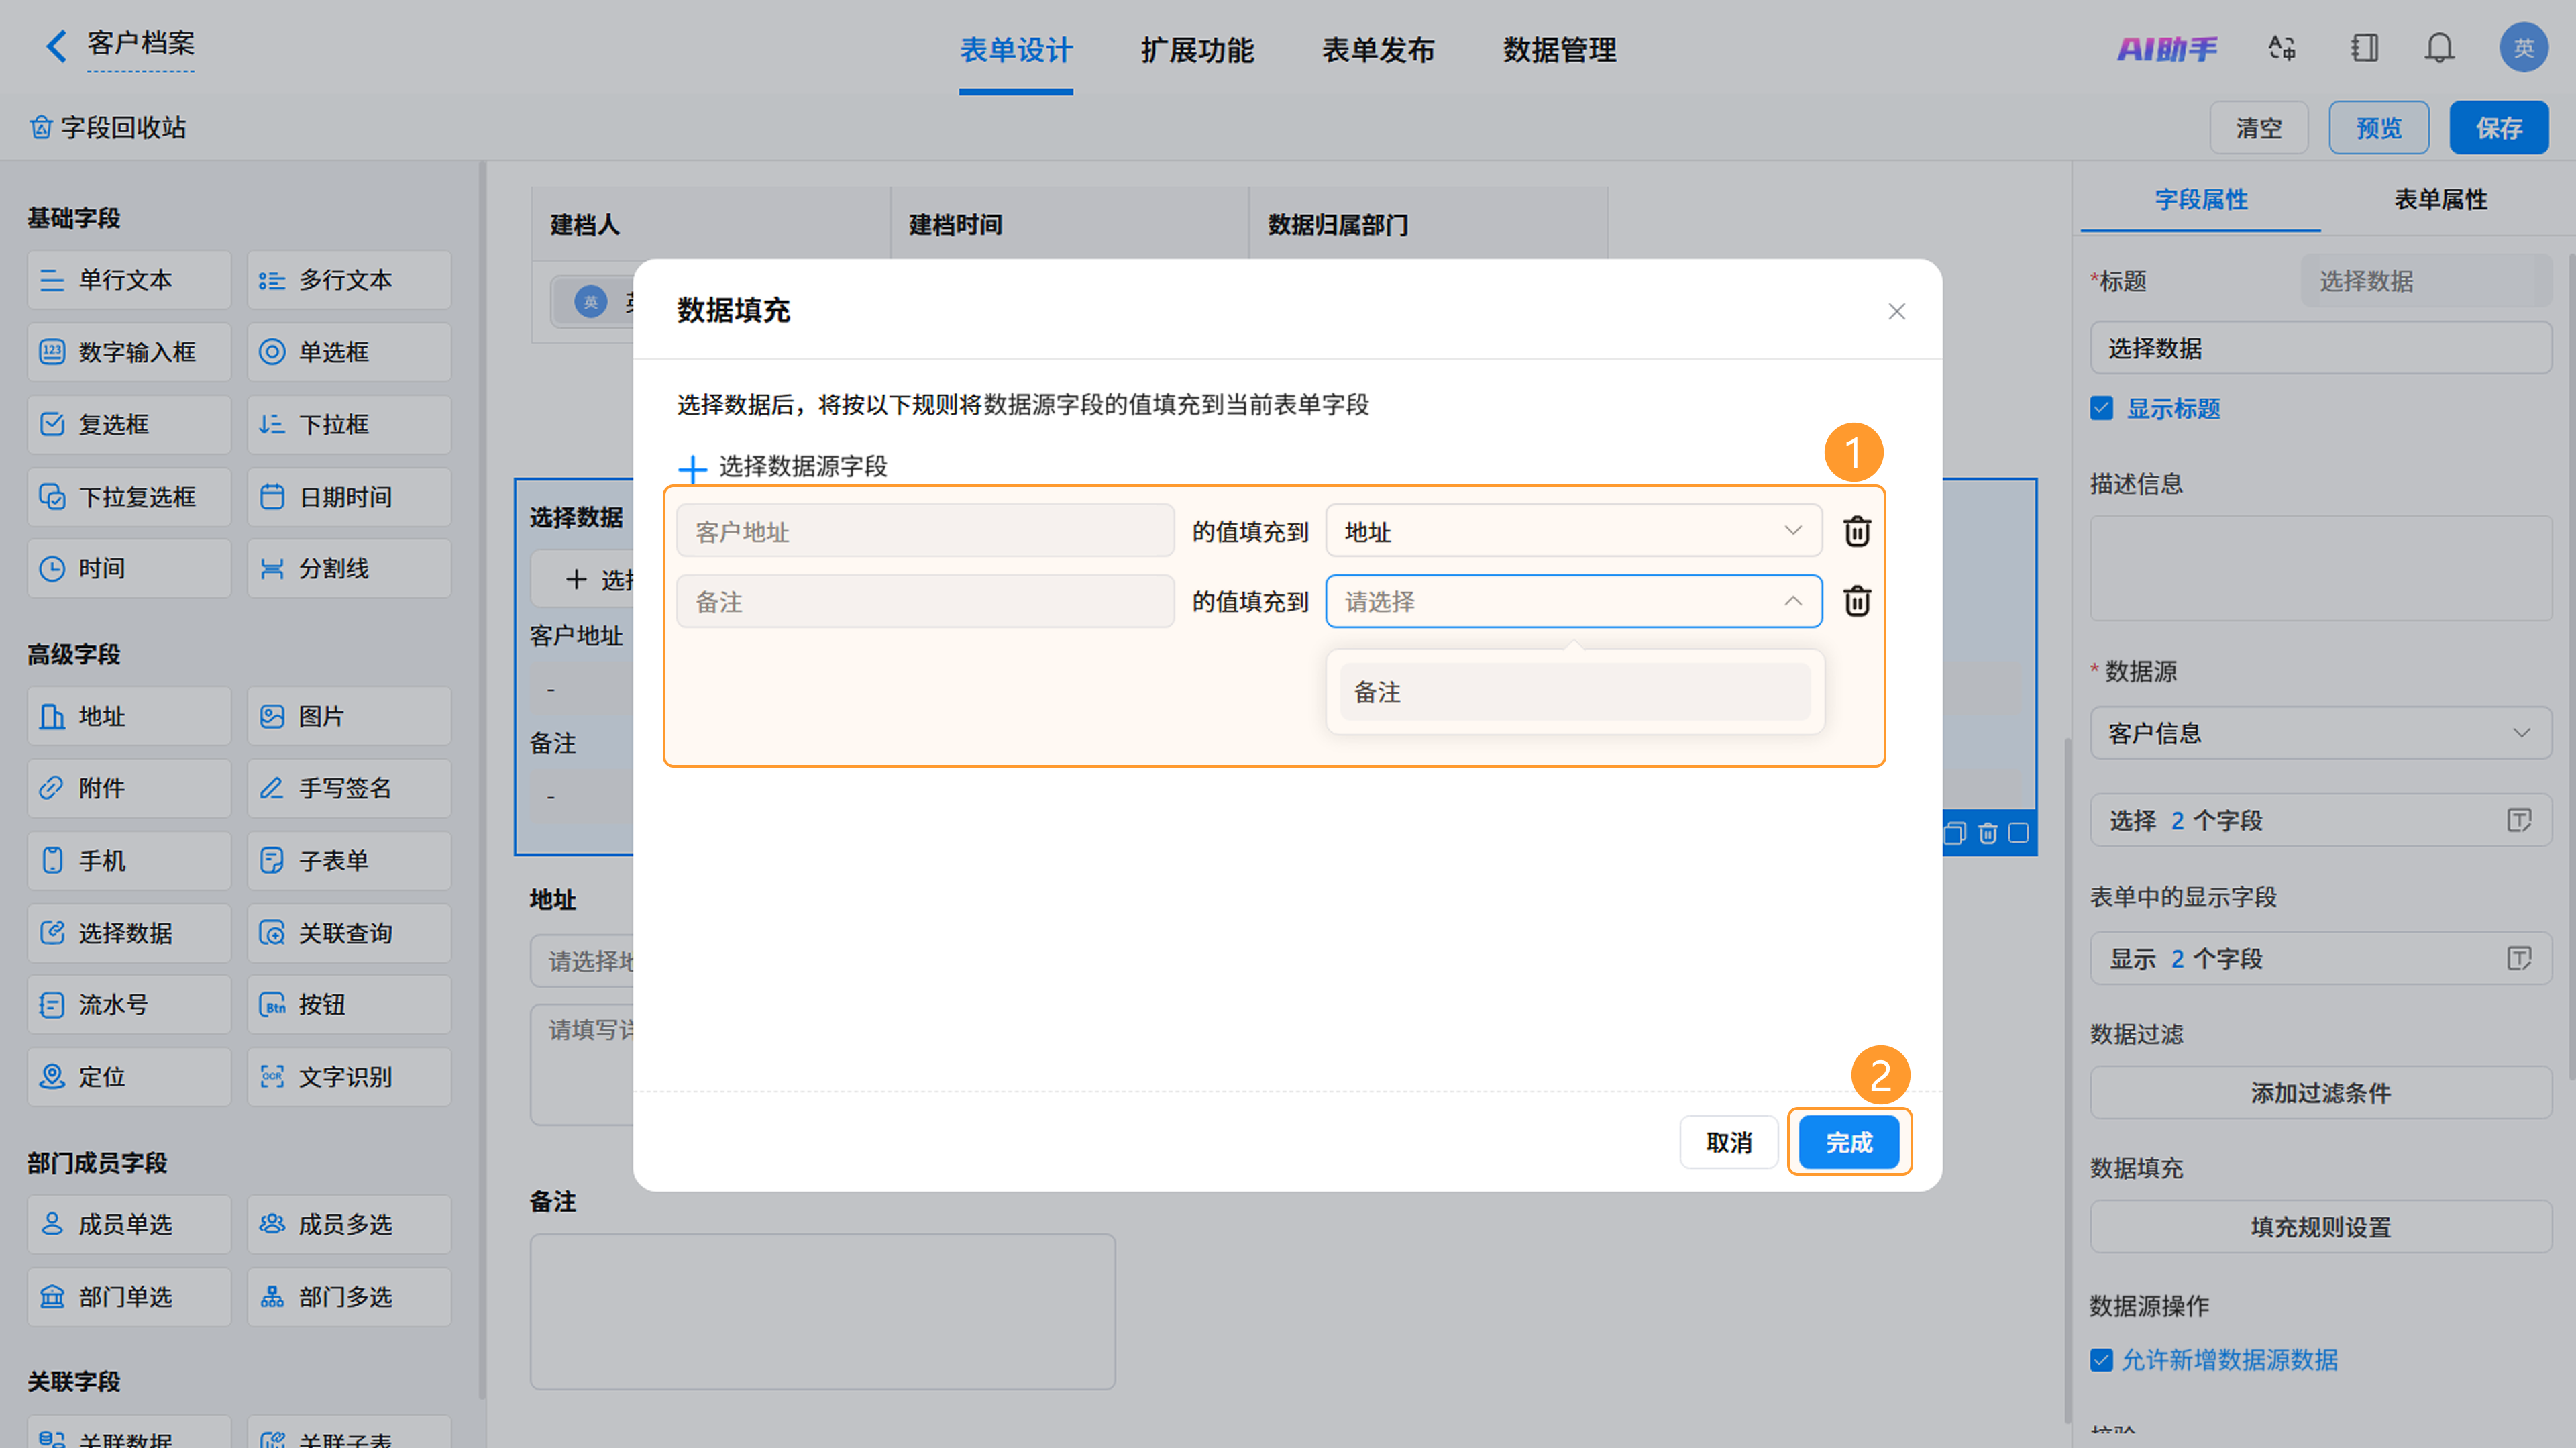Viewport: 2576px width, 1448px height.
Task: Open the 客户信息 data source dropdown
Action: click(x=2320, y=733)
